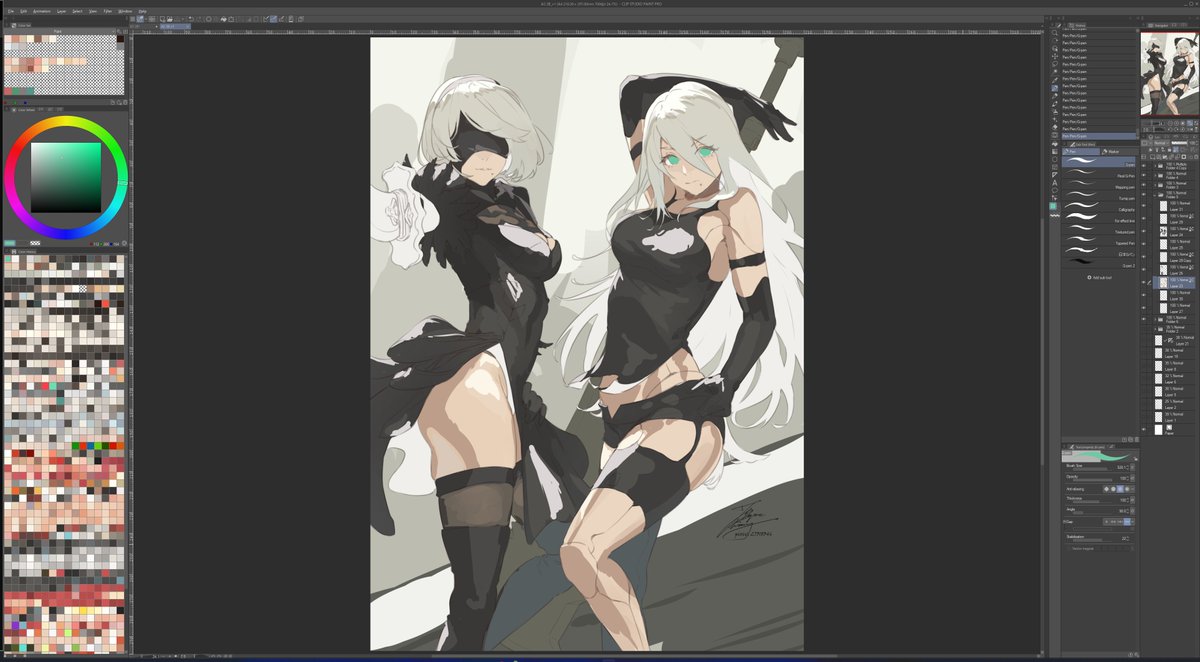Select the Airbrush tool
The height and width of the screenshot is (662, 1200).
tap(1054, 111)
